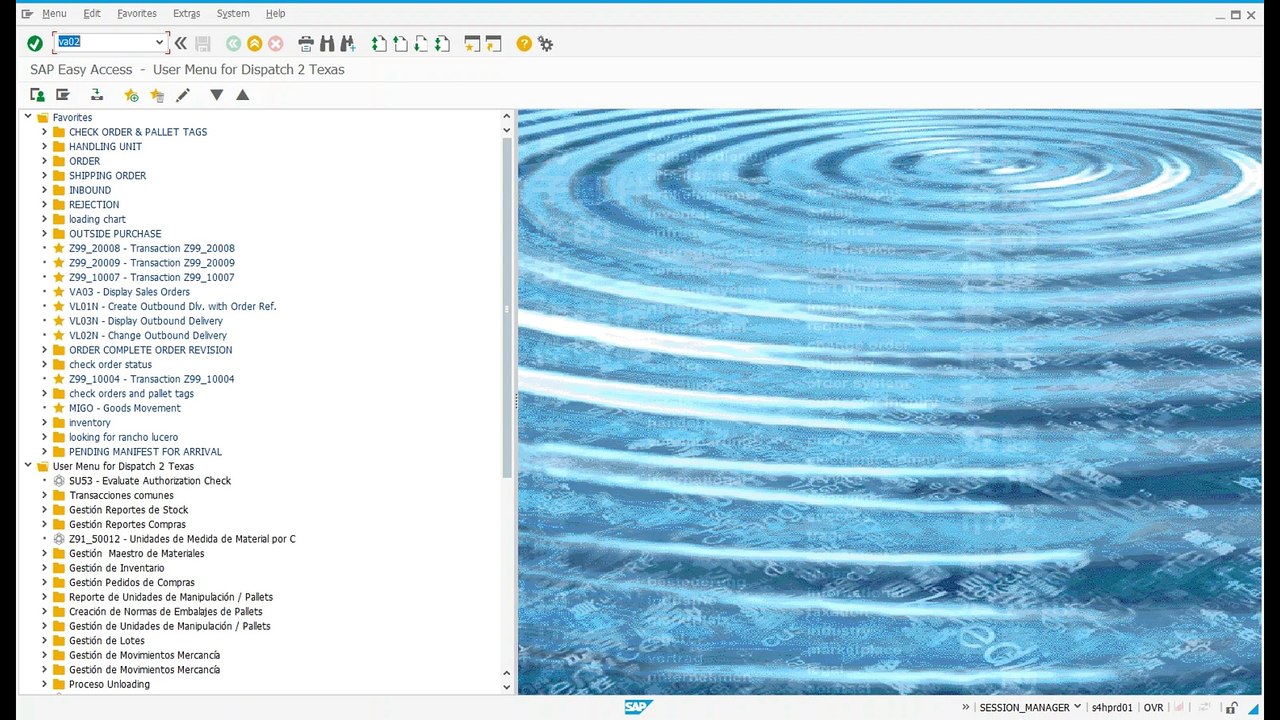Image resolution: width=1280 pixels, height=720 pixels.
Task: Click into the va02 command field
Action: [104, 42]
